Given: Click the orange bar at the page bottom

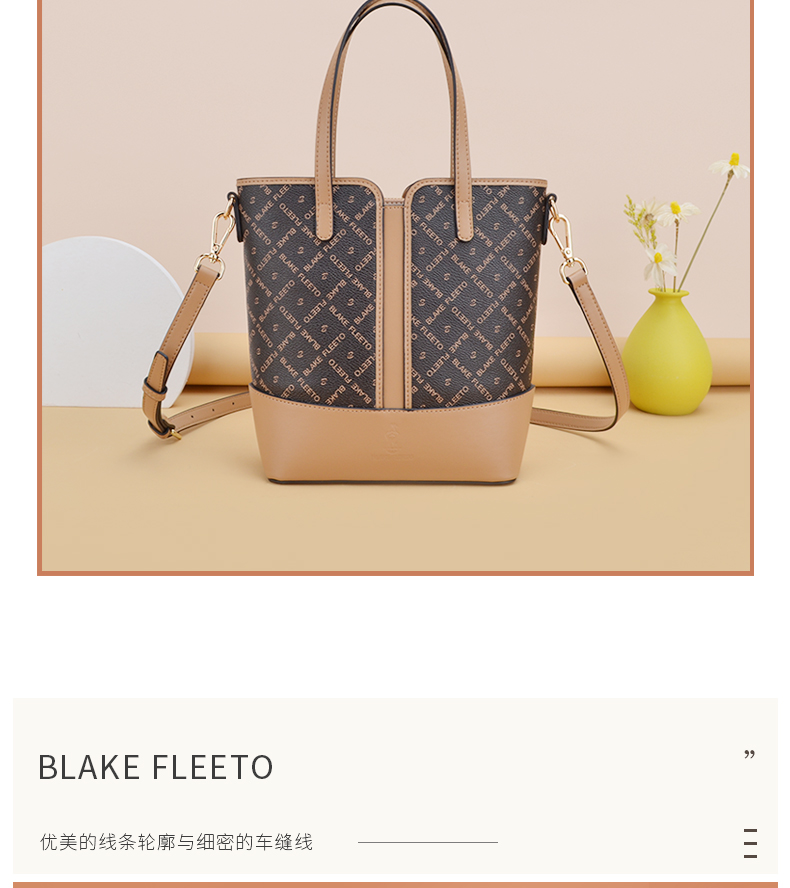Looking at the screenshot, I should coord(395,885).
